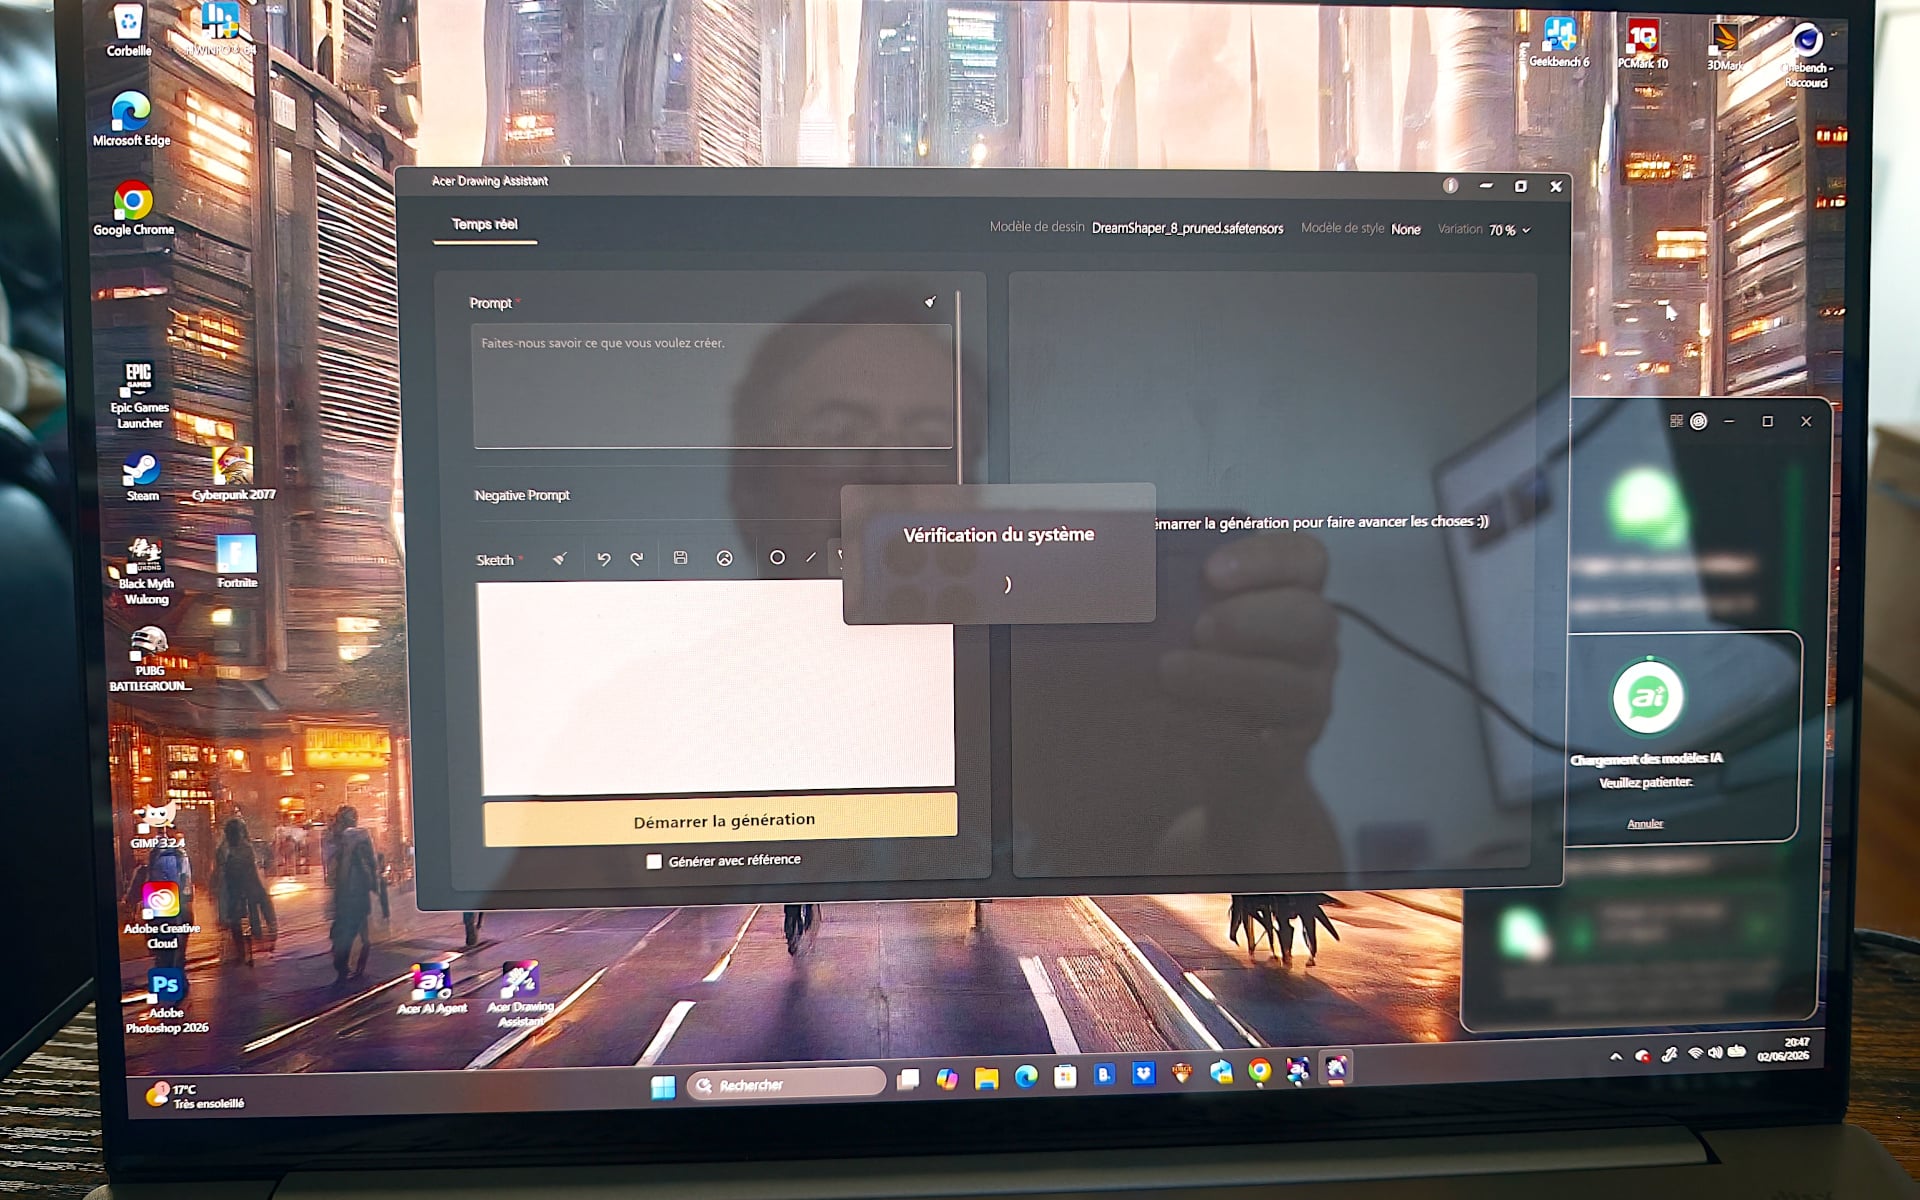The height and width of the screenshot is (1200, 1920).
Task: Select the circle brush-size tool
Action: (777, 557)
